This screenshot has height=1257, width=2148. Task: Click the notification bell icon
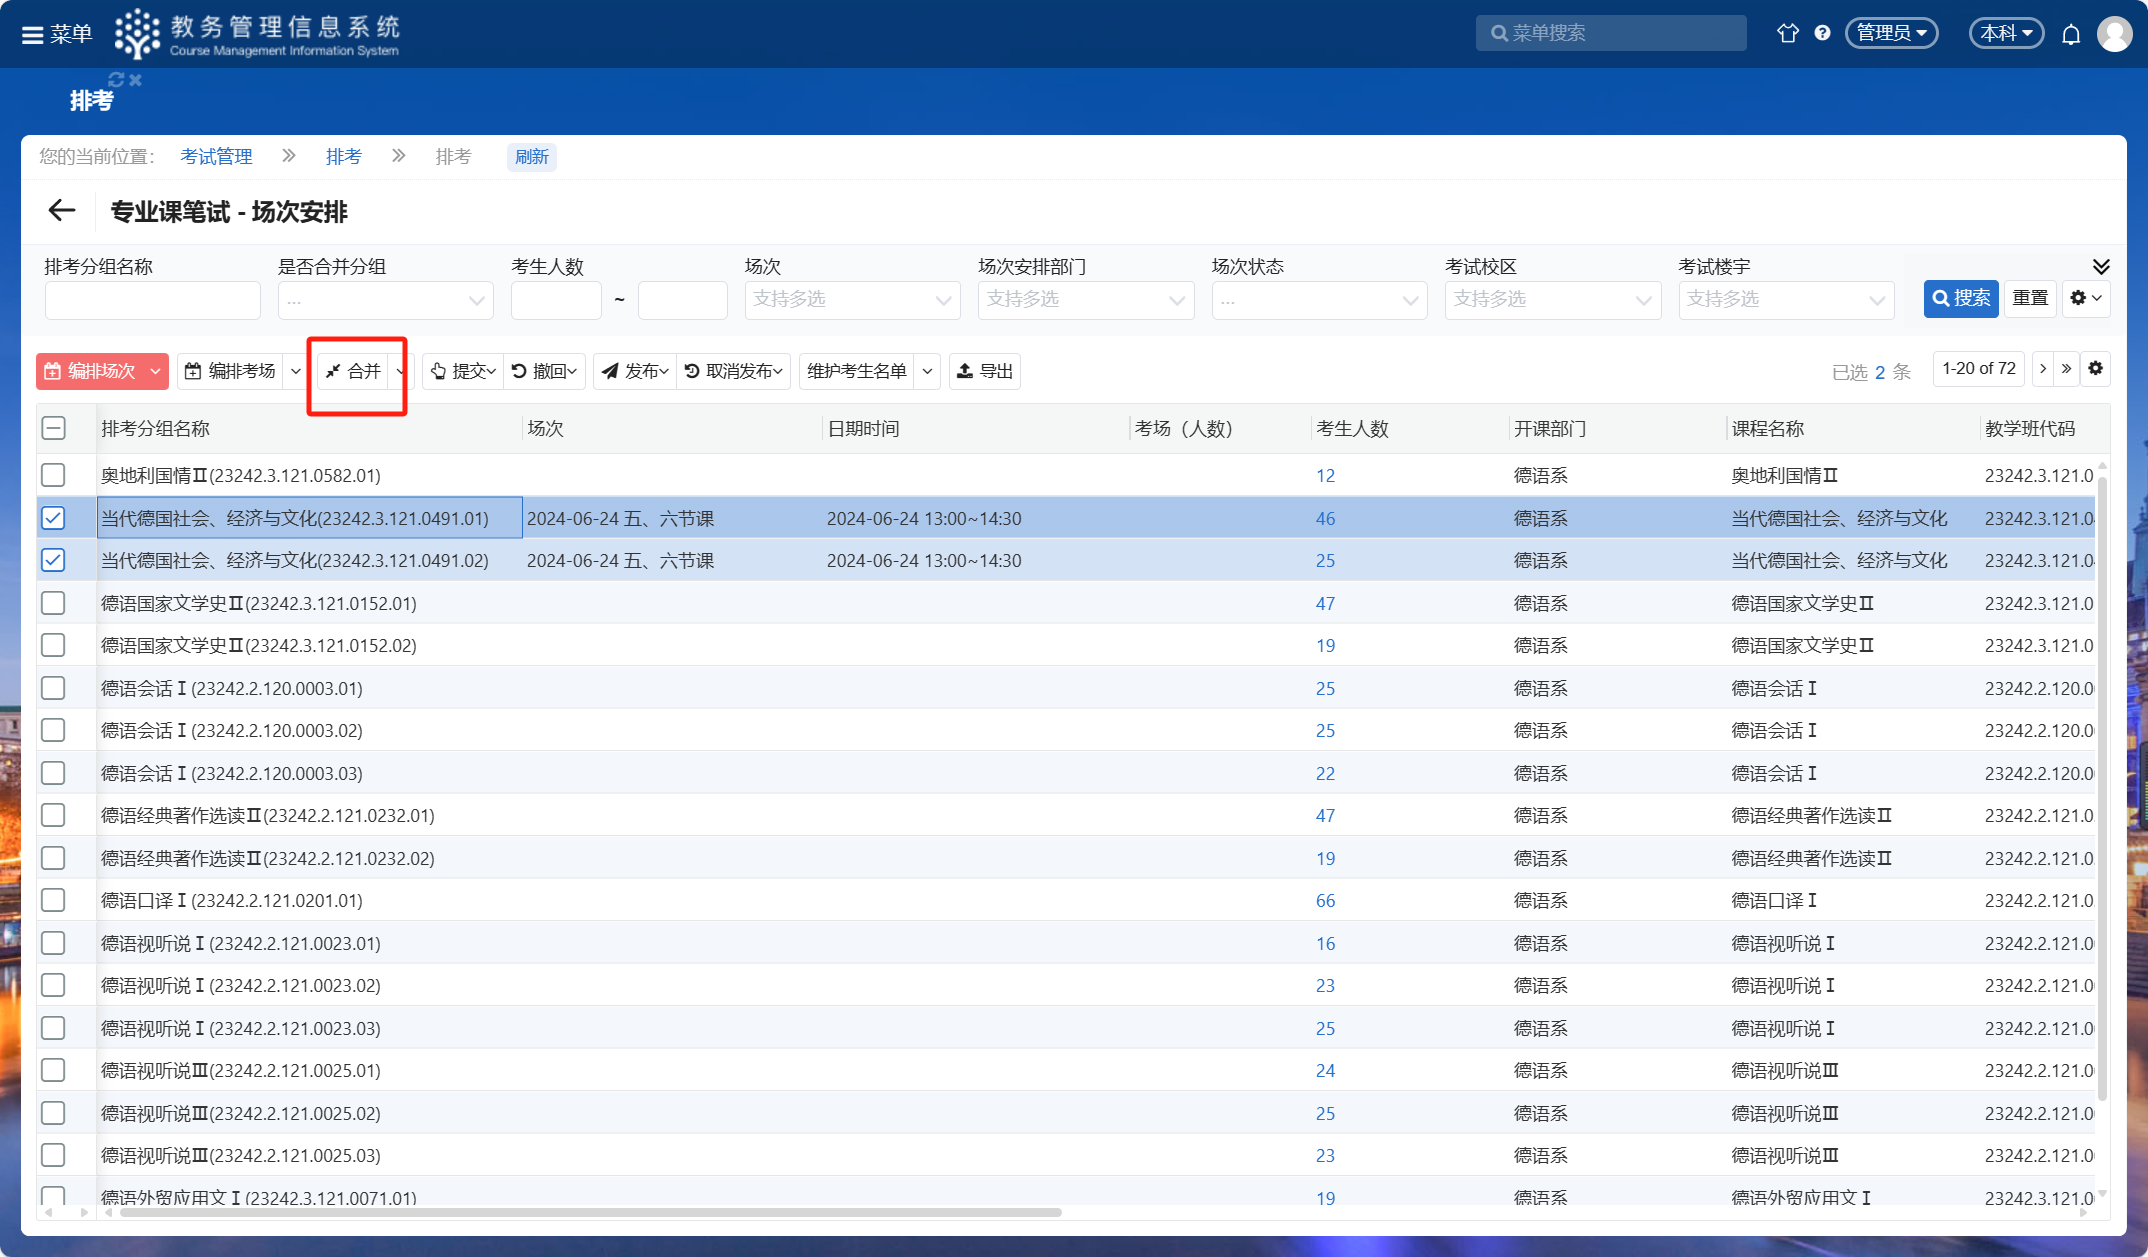tap(2071, 34)
